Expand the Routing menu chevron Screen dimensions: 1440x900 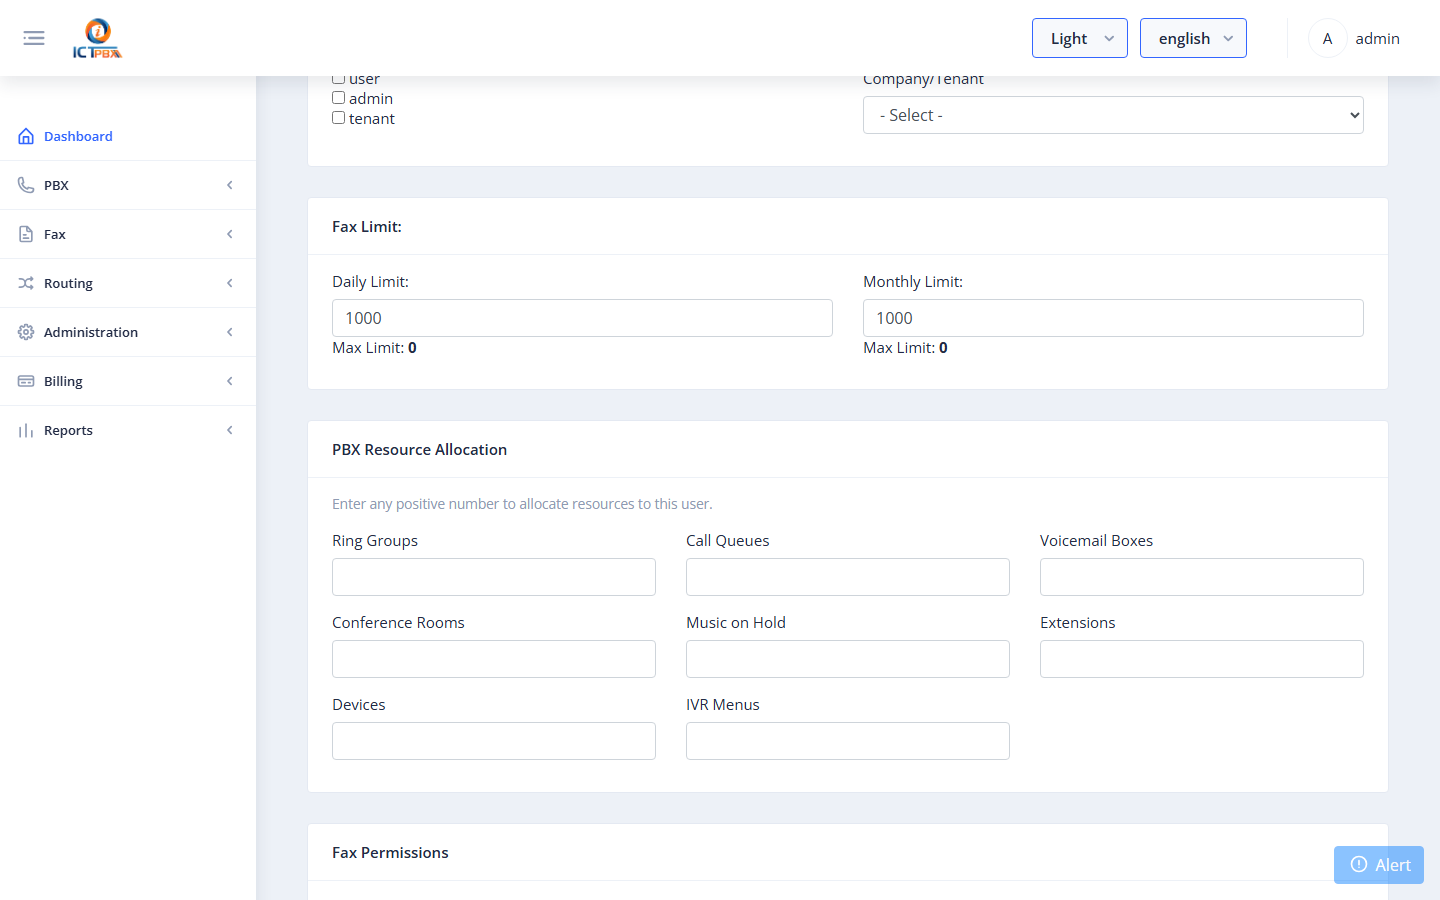coord(230,283)
